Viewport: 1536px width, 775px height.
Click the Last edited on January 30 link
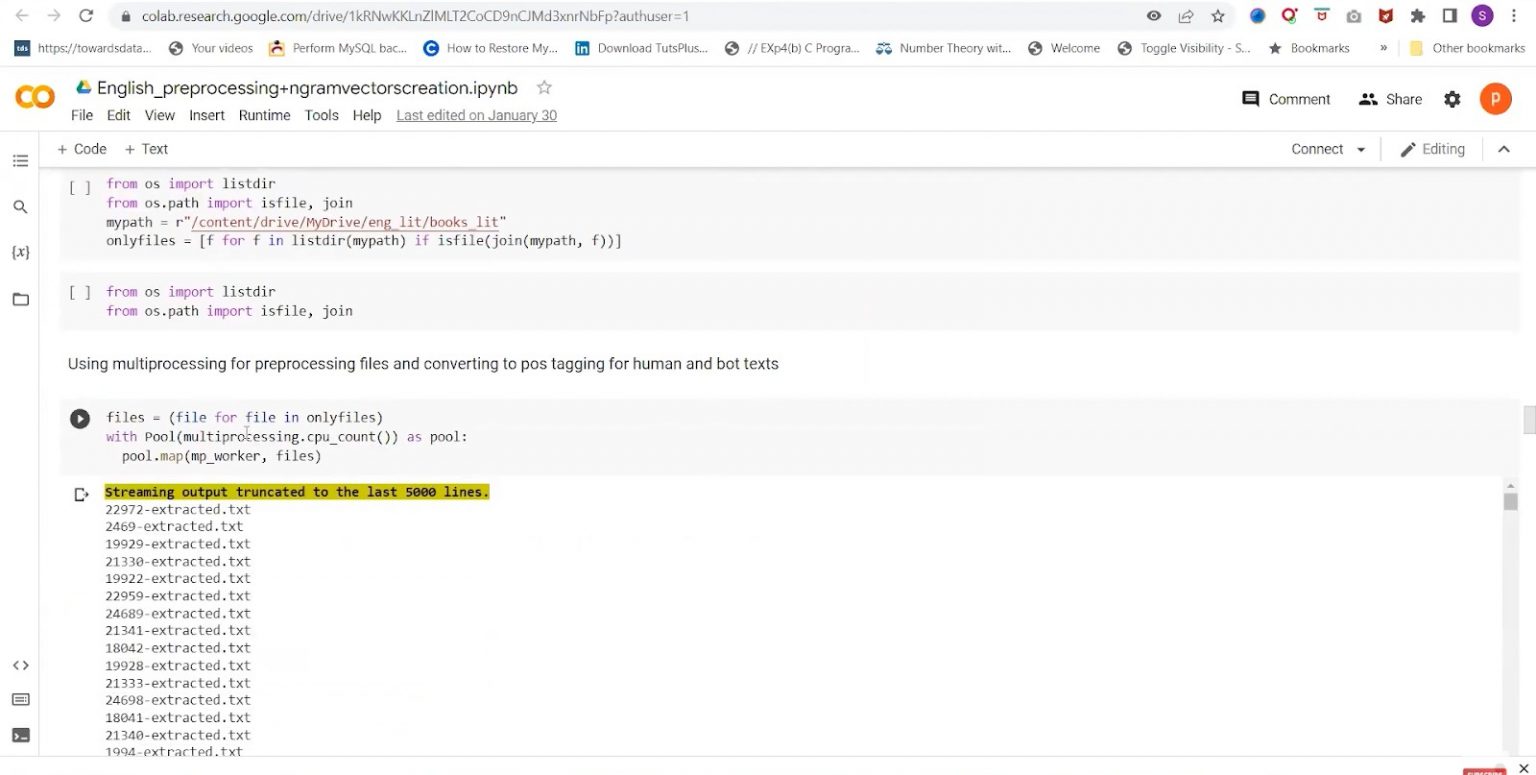[x=475, y=115]
